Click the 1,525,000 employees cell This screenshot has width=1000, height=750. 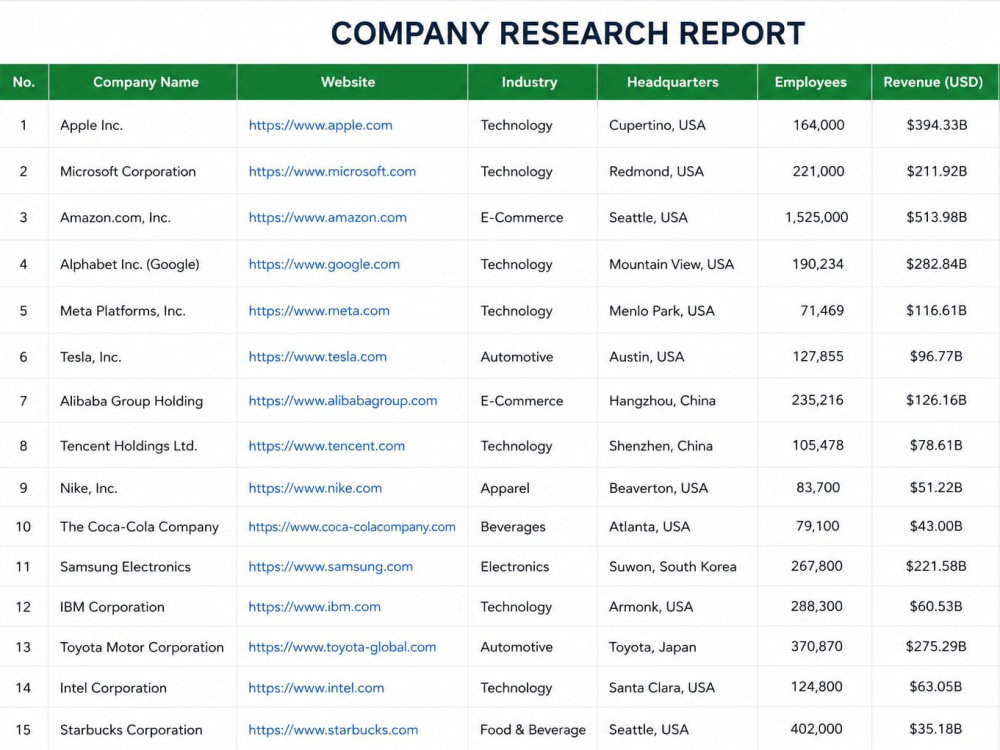pyautogui.click(x=814, y=217)
